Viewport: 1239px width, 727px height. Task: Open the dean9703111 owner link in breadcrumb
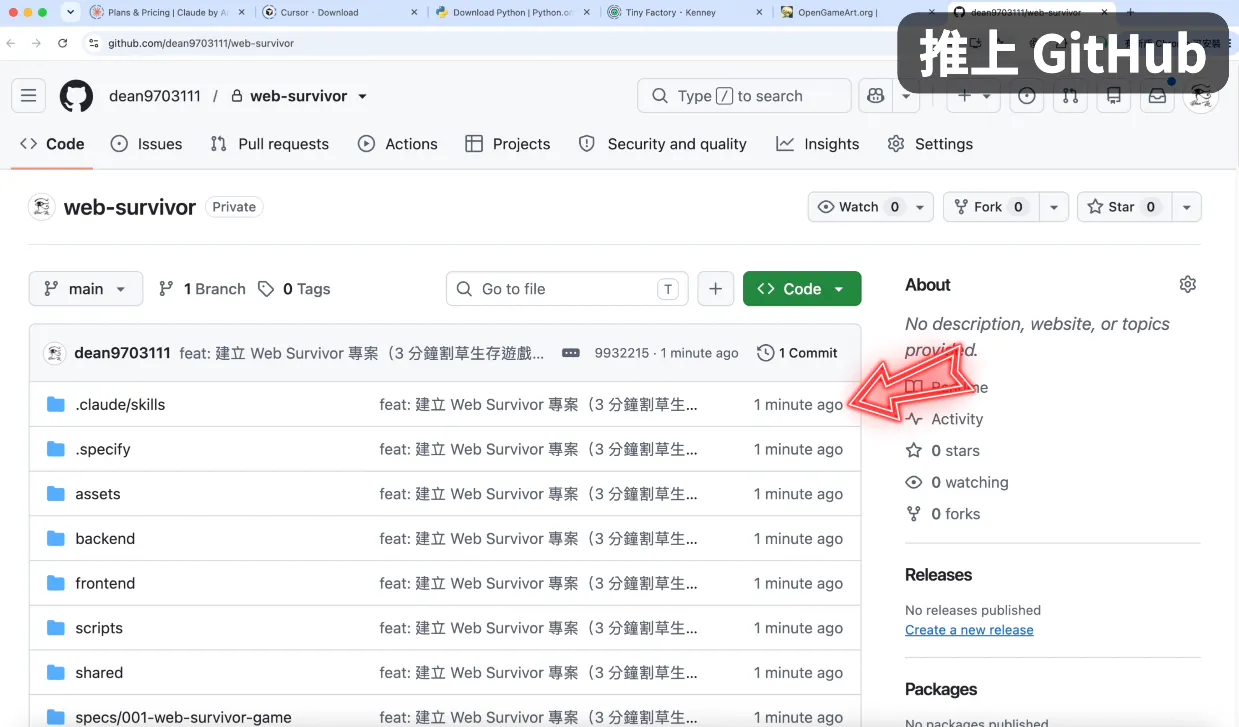pos(155,96)
